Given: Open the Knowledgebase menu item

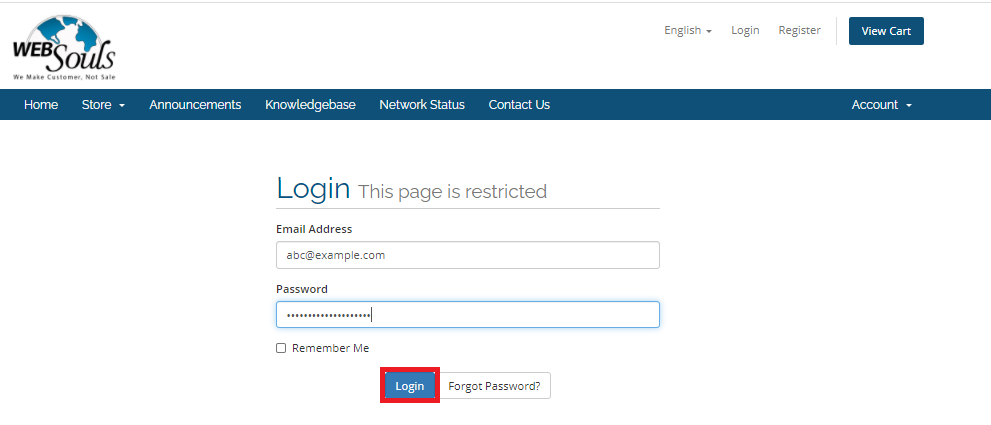Looking at the screenshot, I should coord(310,105).
